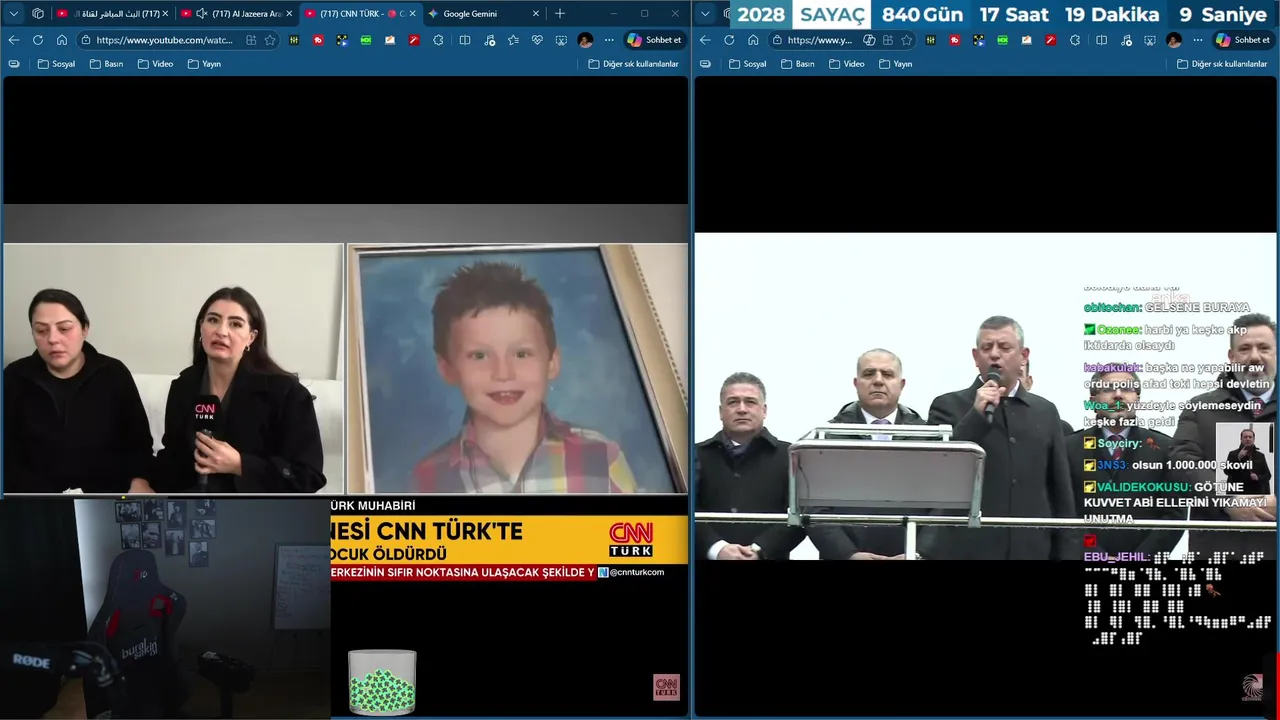Refresh the page in the right browser window

[729, 40]
